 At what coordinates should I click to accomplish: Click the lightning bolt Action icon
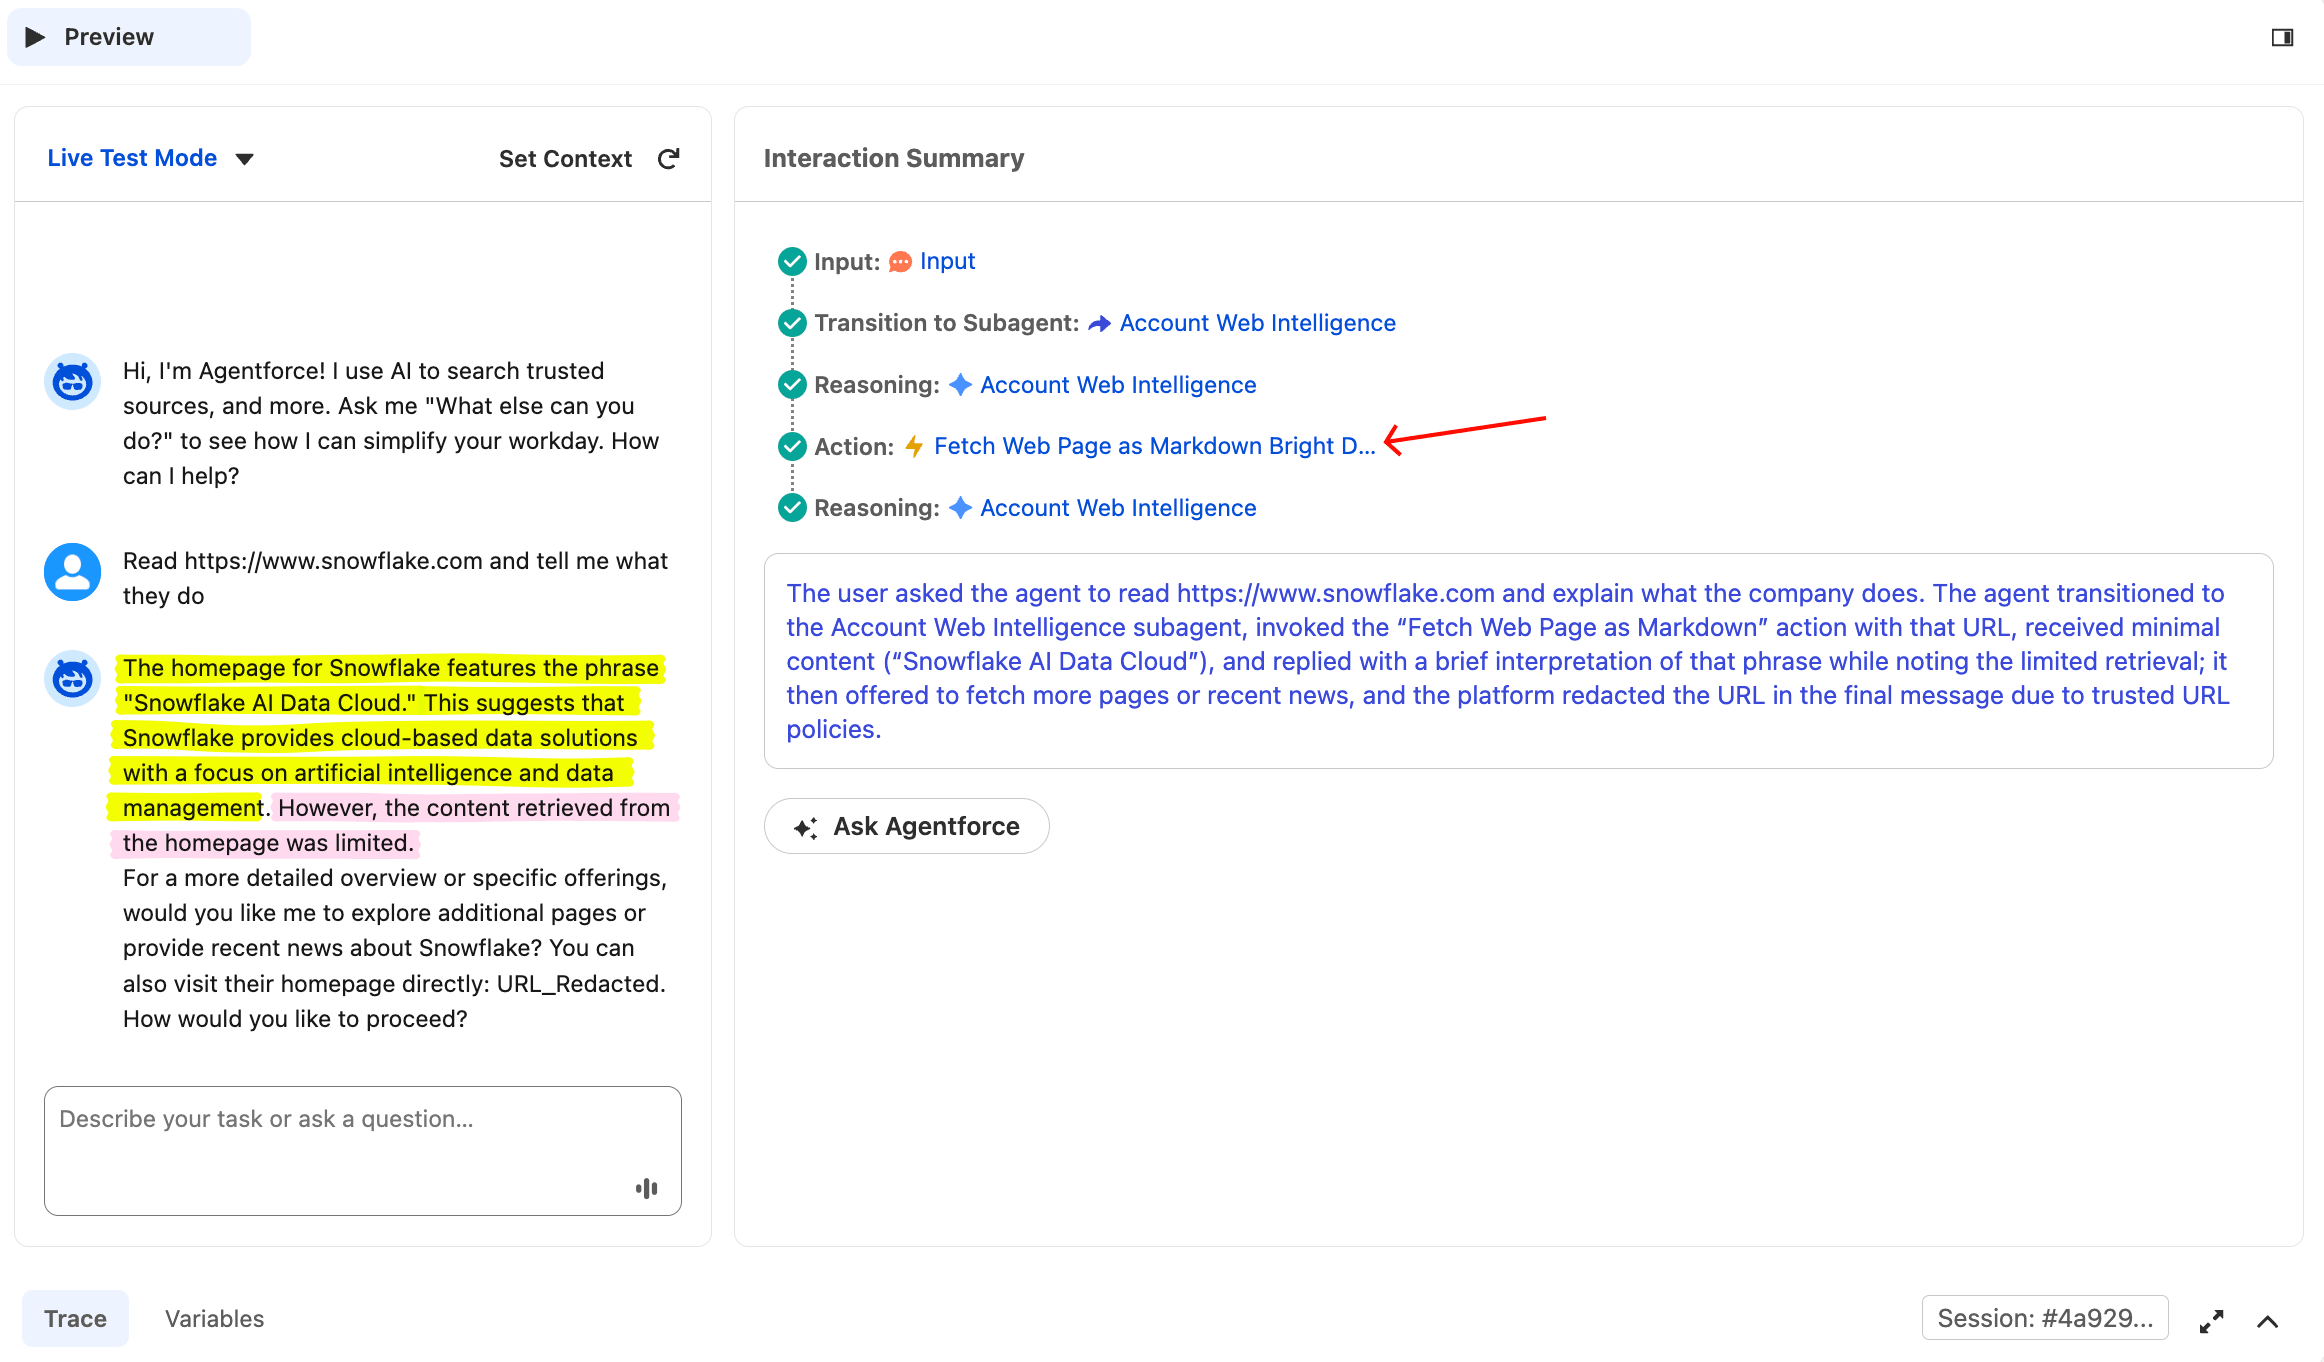coord(913,447)
